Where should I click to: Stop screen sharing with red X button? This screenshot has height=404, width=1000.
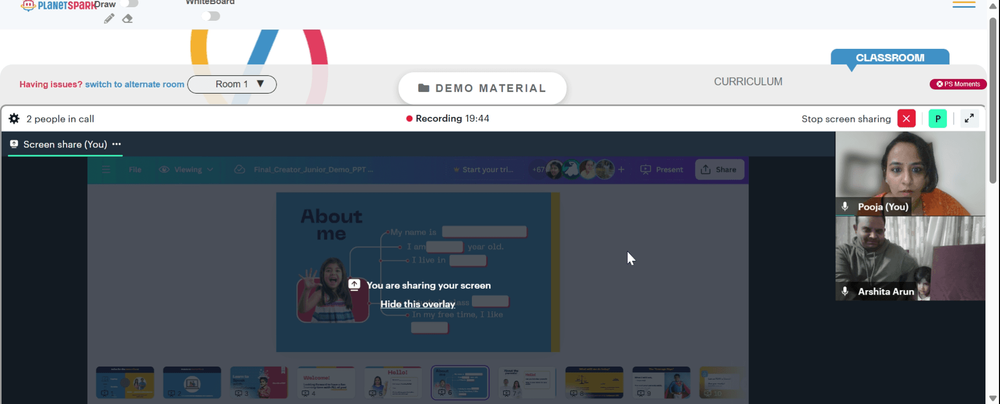[906, 119]
